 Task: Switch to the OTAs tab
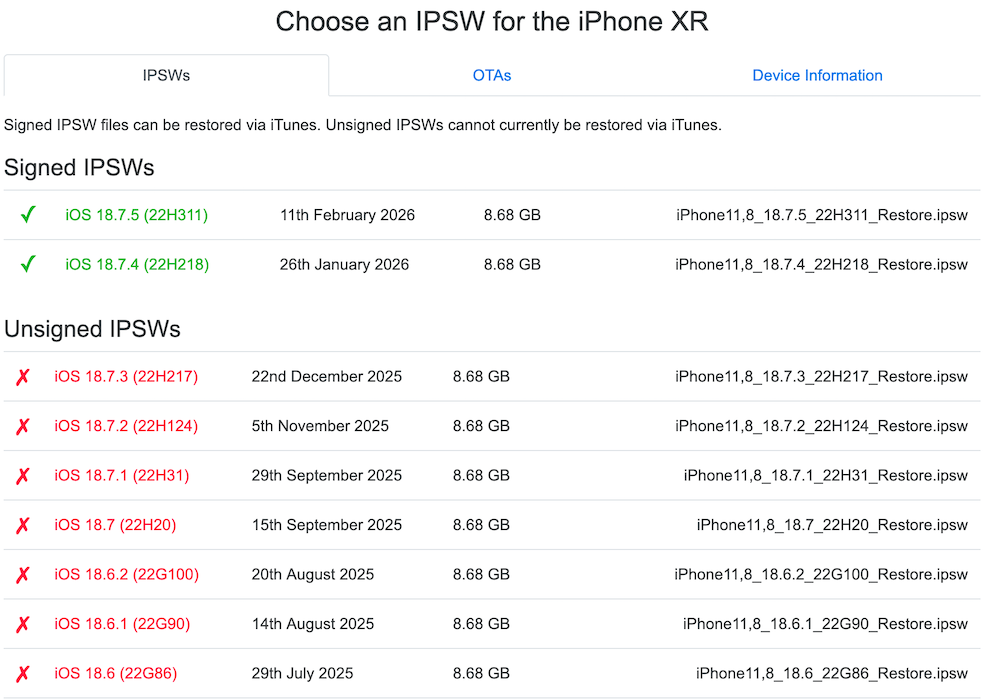492,76
